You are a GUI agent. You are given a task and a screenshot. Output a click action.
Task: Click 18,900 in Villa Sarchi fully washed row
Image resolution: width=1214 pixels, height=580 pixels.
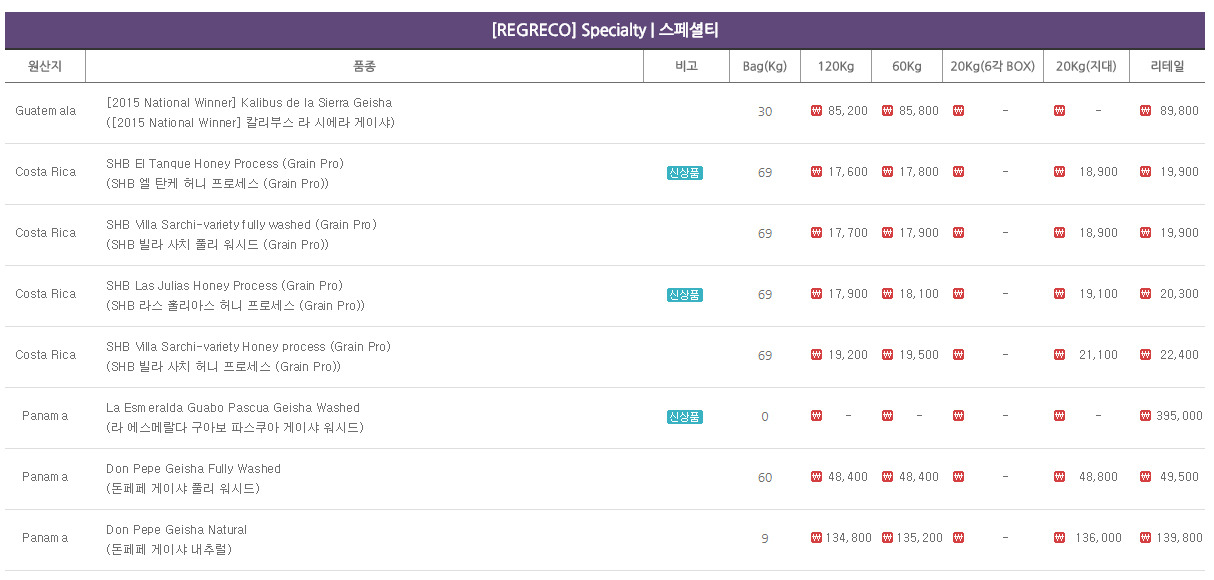pyautogui.click(x=1099, y=233)
